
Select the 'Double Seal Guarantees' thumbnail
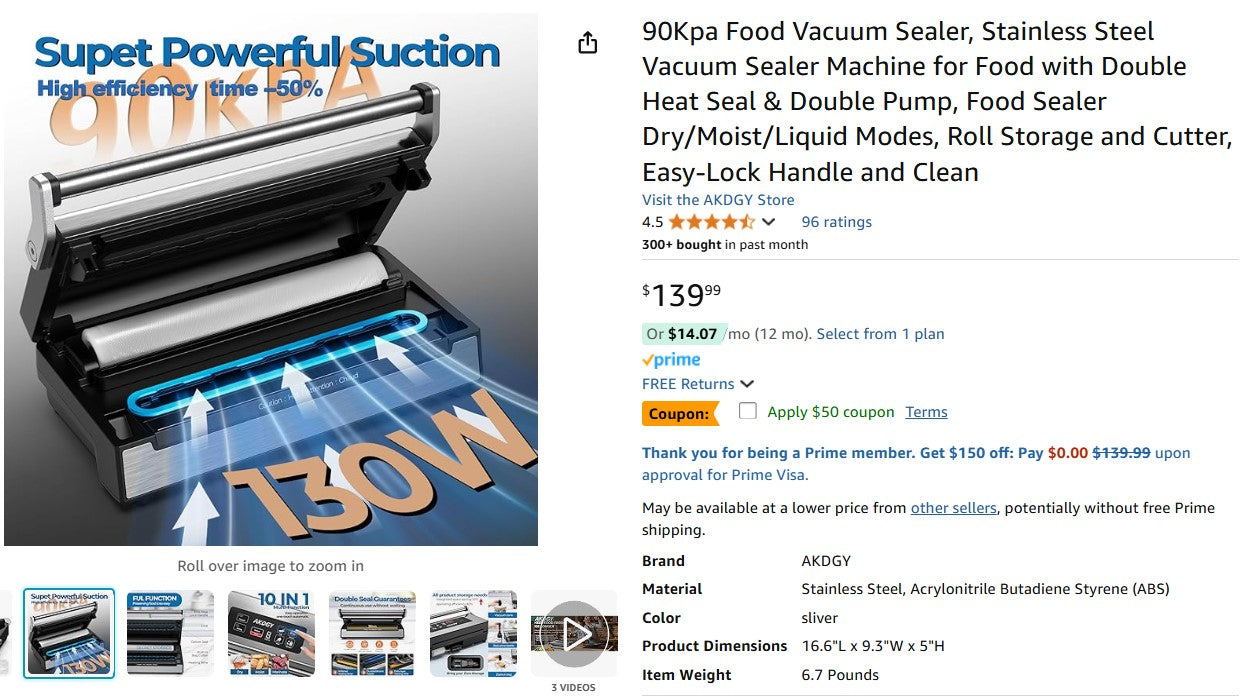pos(372,633)
